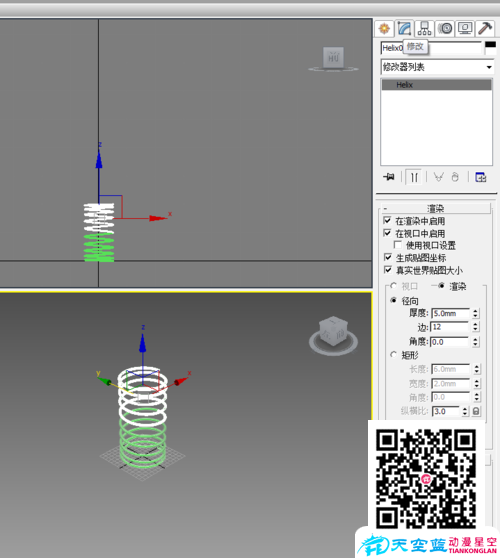Image resolution: width=500 pixels, height=558 pixels.
Task: Click the 长度 spinner arrows
Action: tap(477, 369)
